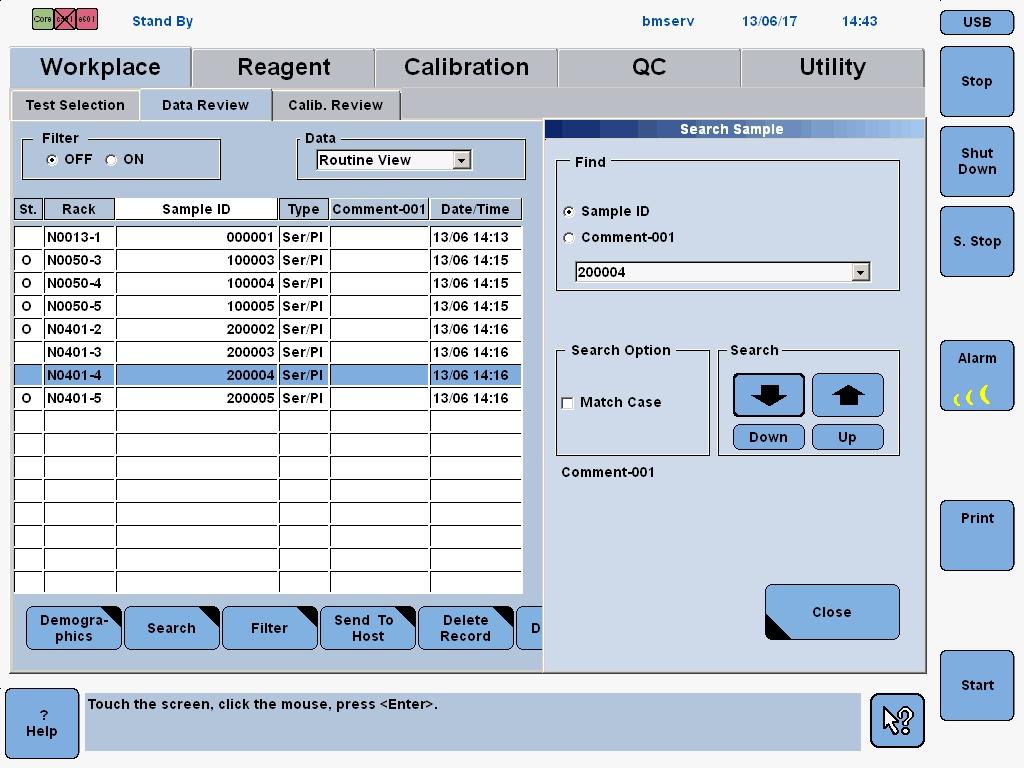This screenshot has height=768, width=1024.
Task: Switch to Test Selection subtab
Action: 75,105
